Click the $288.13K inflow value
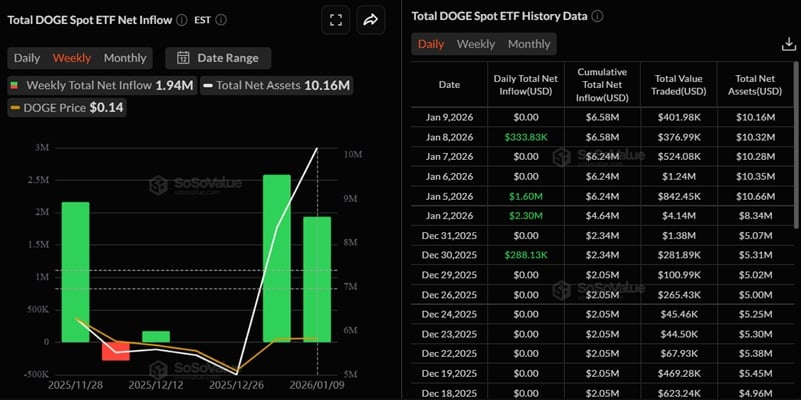Screen dimensions: 801x400 526,255
